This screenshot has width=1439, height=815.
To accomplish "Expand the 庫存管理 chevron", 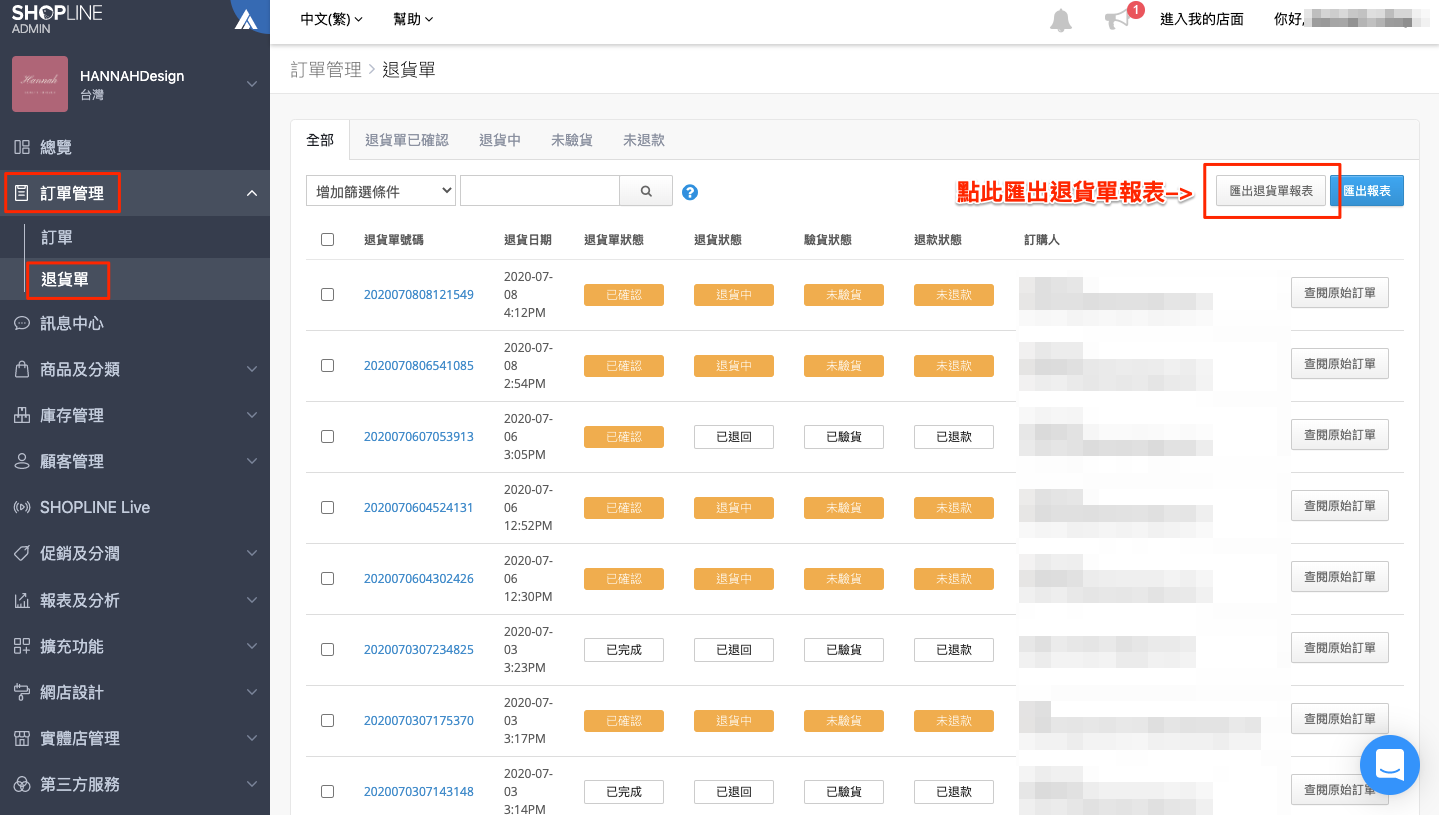I will point(252,415).
